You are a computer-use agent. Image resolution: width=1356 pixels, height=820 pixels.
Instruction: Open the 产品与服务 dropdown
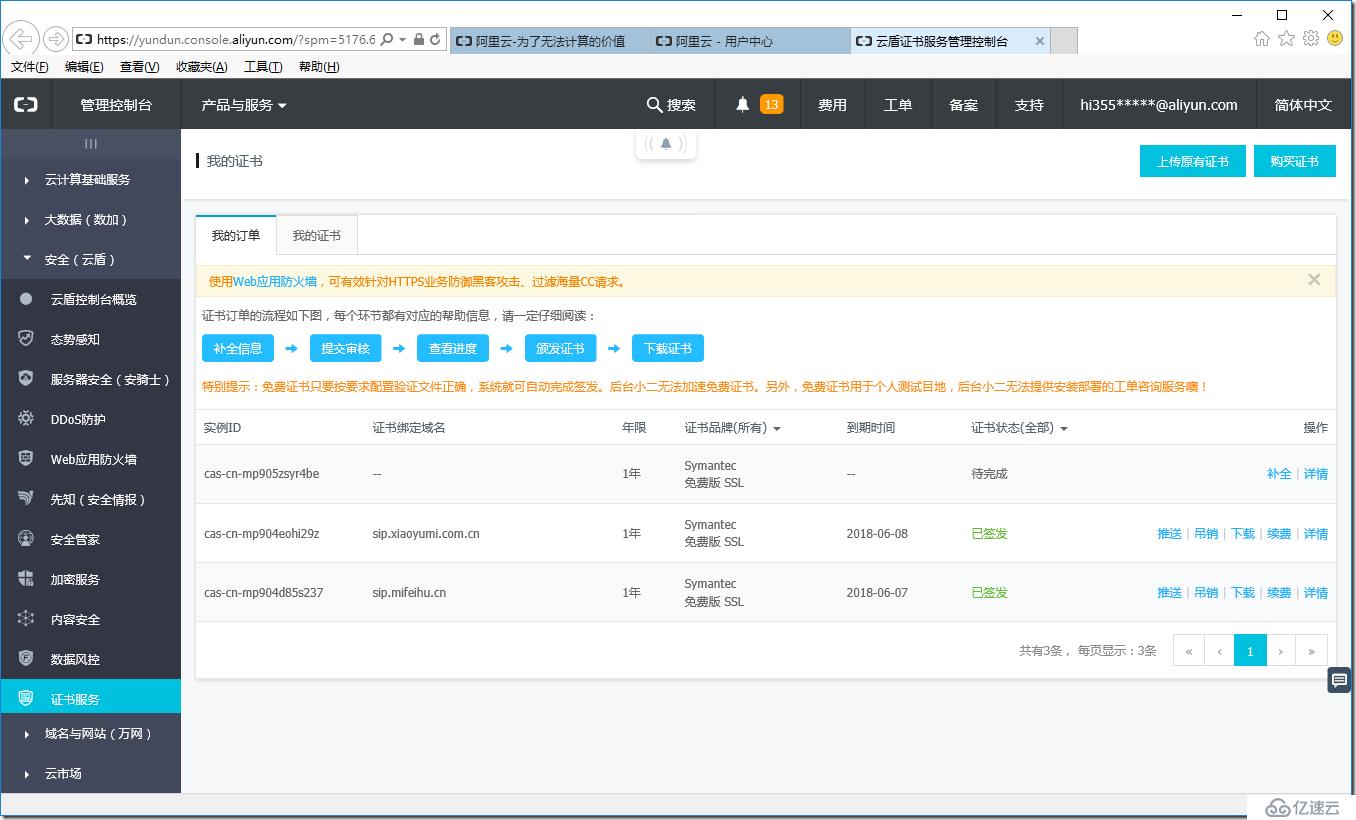pos(244,104)
